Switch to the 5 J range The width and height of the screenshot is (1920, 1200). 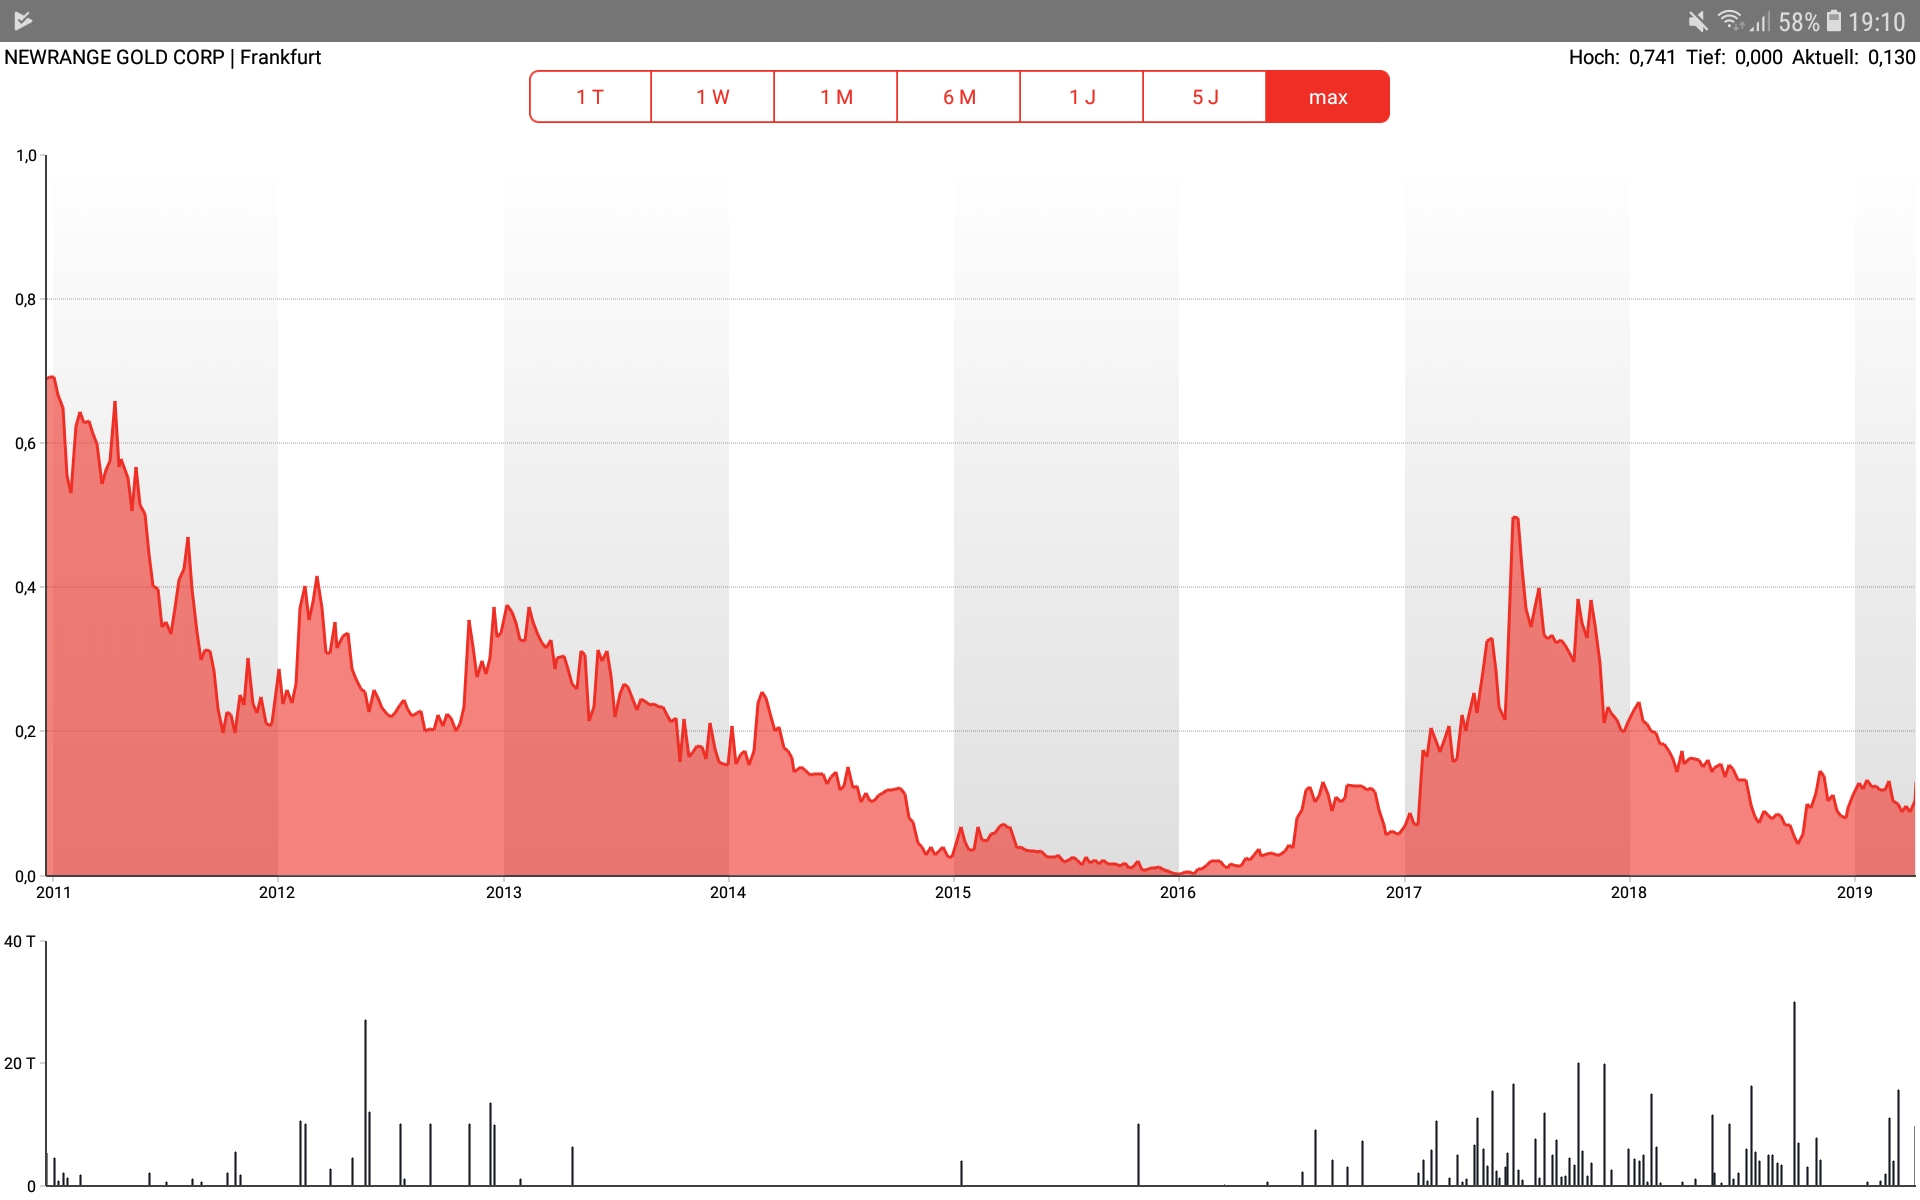click(1205, 97)
